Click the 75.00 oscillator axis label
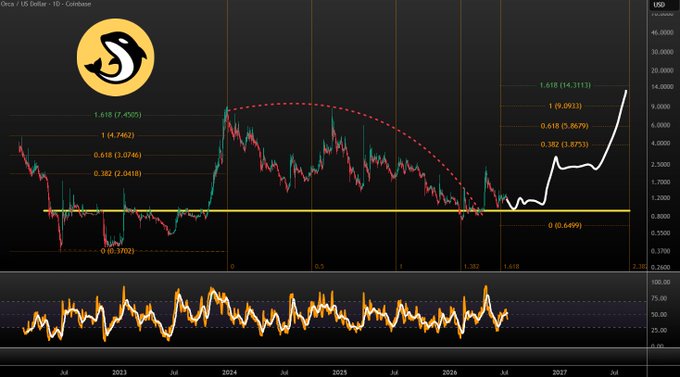 pyautogui.click(x=659, y=298)
